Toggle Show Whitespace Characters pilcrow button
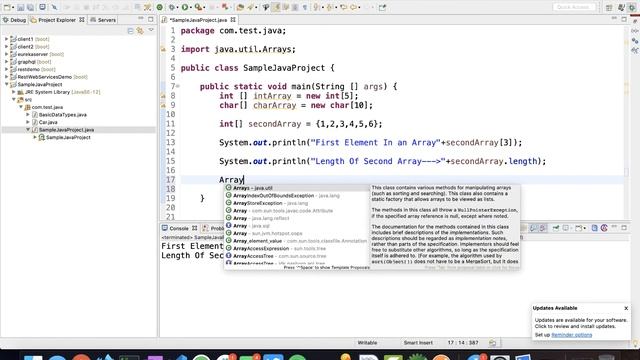 (x=305, y=7)
